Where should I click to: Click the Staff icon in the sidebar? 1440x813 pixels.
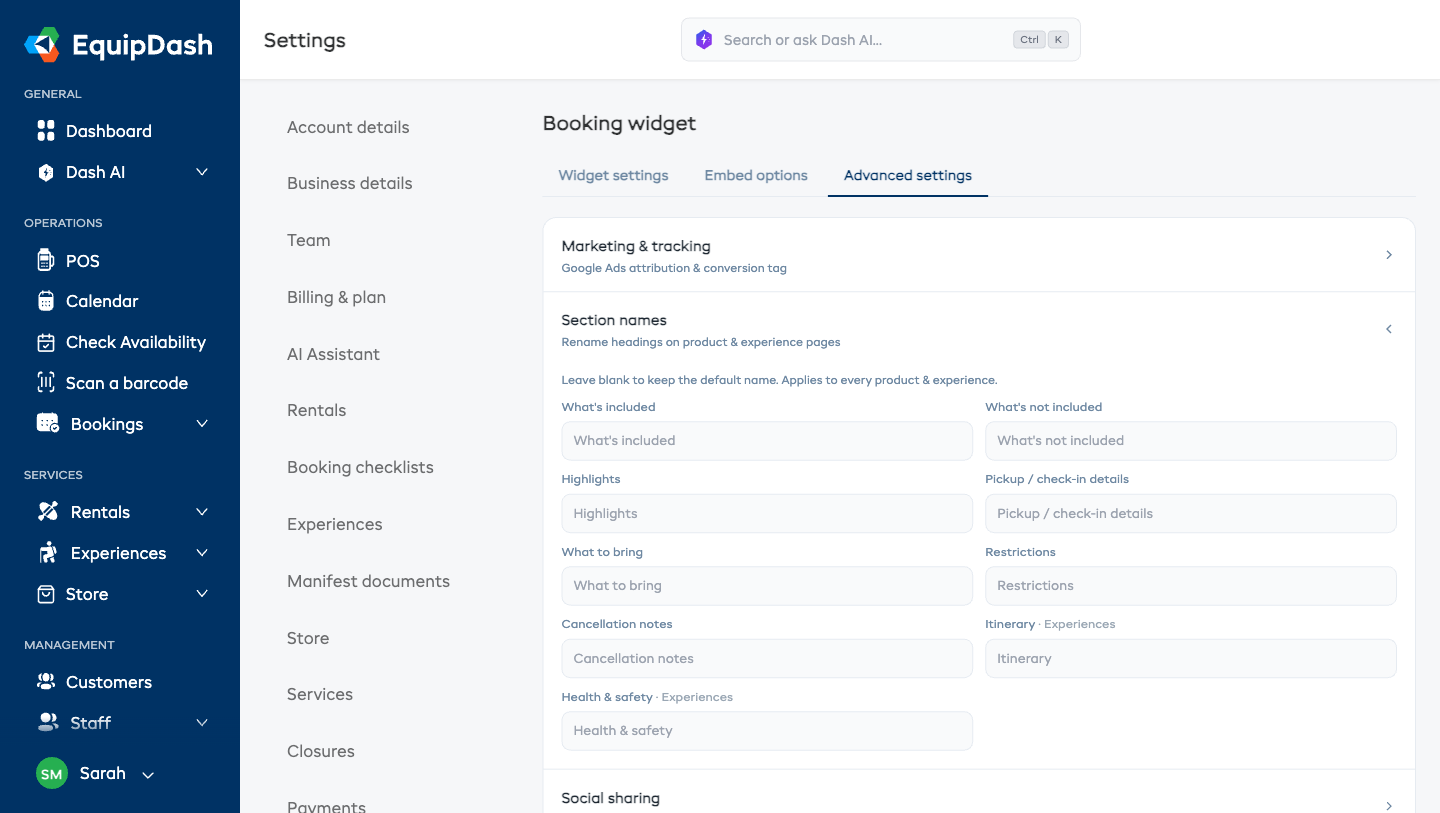point(47,722)
